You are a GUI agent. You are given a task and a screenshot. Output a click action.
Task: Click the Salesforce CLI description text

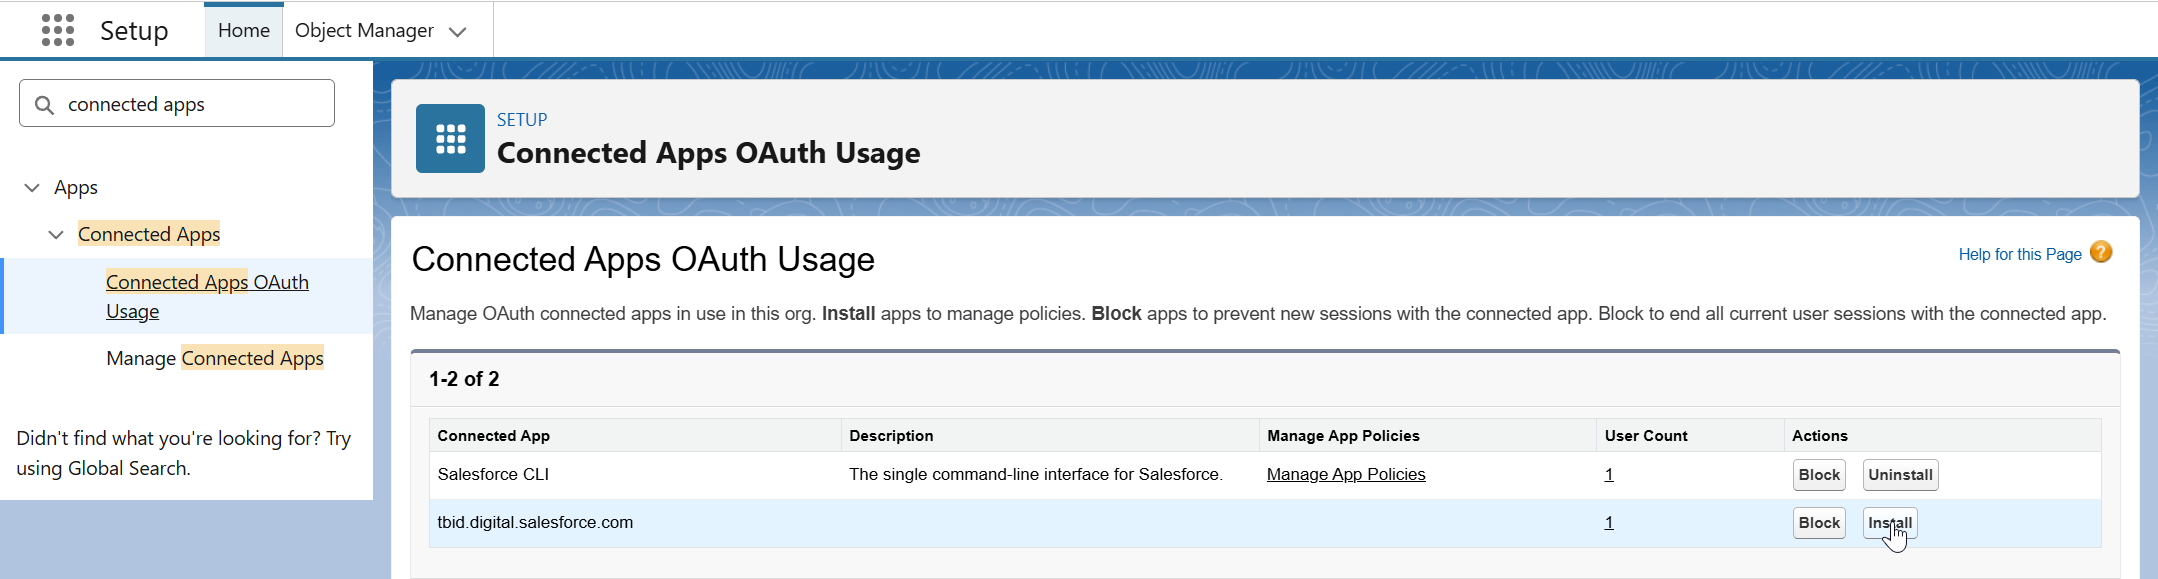pos(1036,474)
